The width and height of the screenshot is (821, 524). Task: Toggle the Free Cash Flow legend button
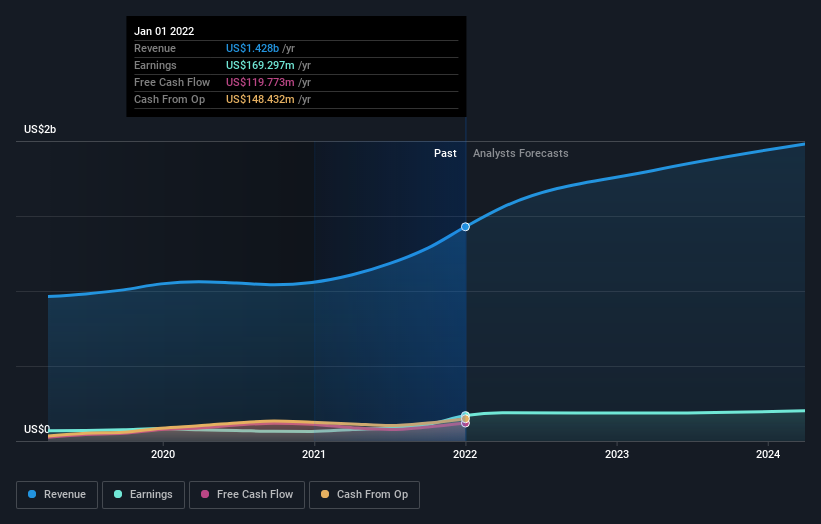(247, 495)
